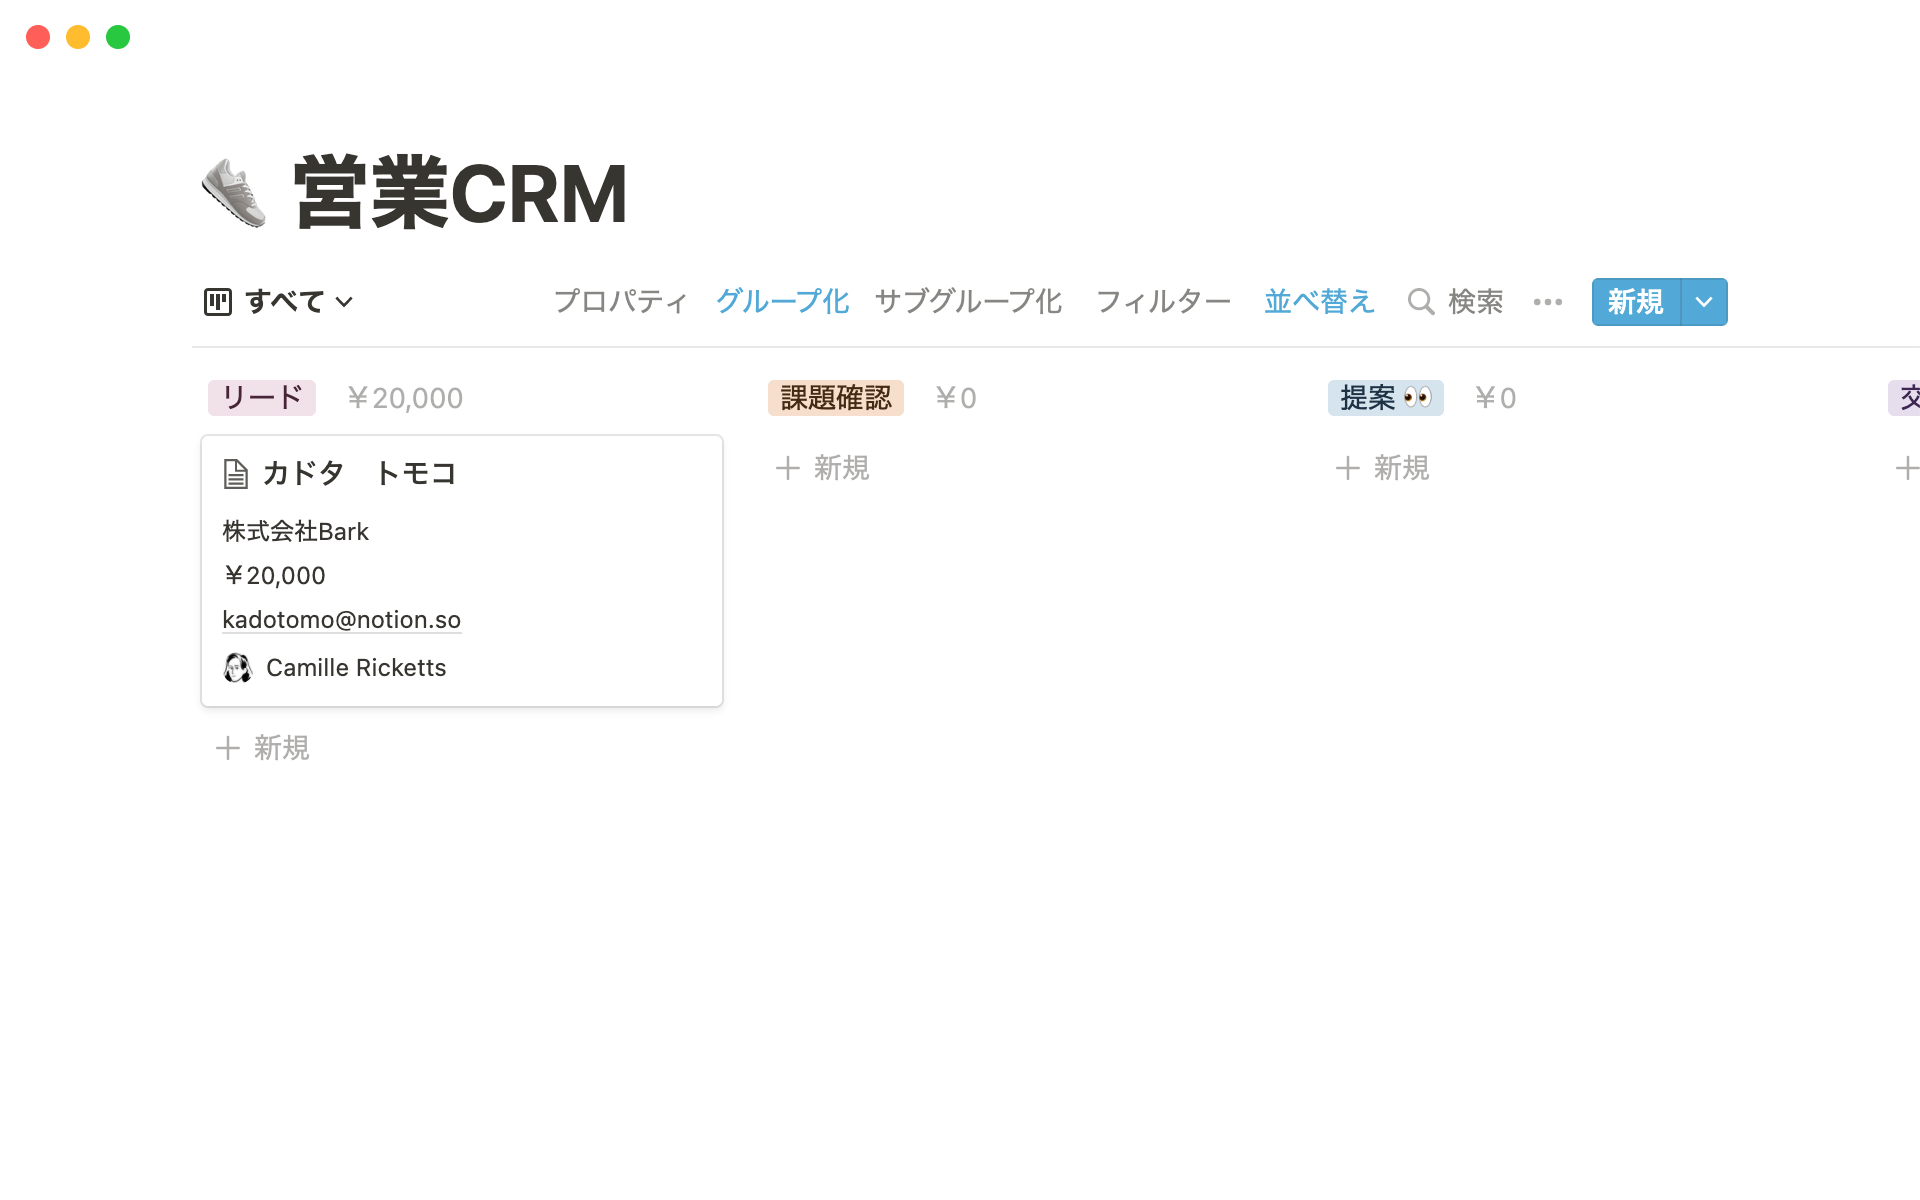The height and width of the screenshot is (1200, 1920).
Task: Click Camille Ricketts avatar icon
Action: [x=237, y=668]
